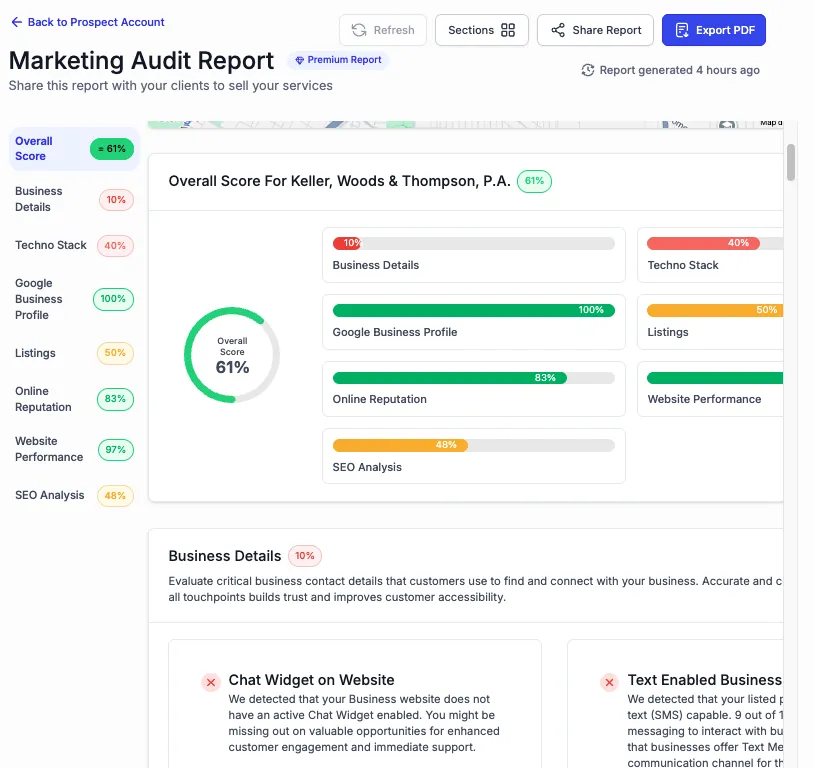Click the Listings 50% progress bar
The image size is (814, 768).
click(x=715, y=311)
